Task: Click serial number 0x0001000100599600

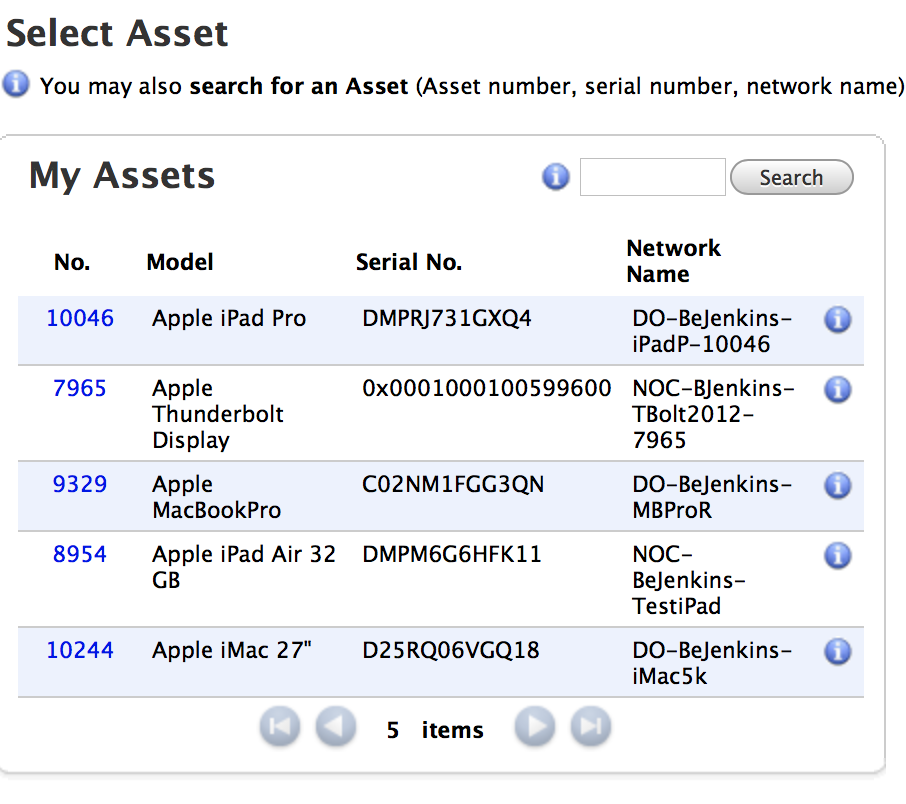Action: 487,388
